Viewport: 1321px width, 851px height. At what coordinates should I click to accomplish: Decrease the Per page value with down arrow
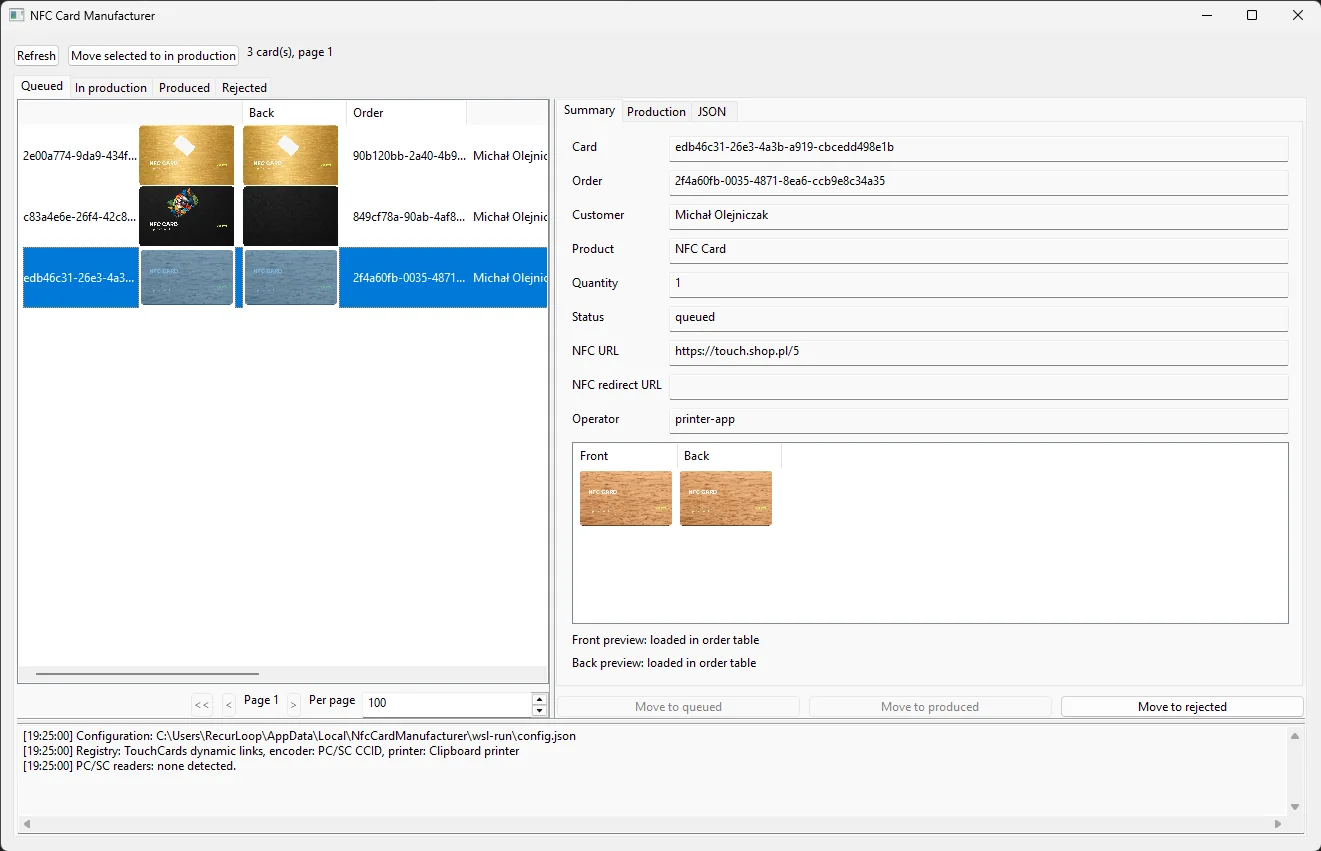coord(540,711)
